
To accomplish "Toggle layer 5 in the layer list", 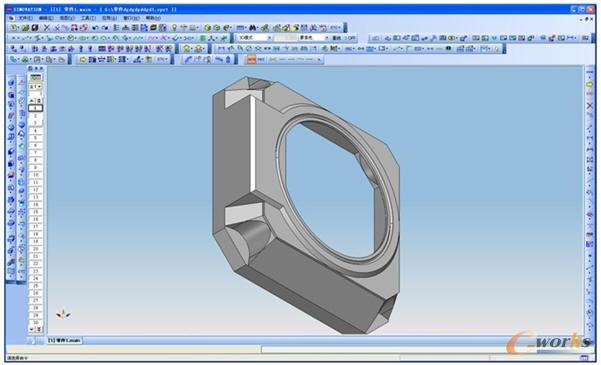I will [x=35, y=138].
